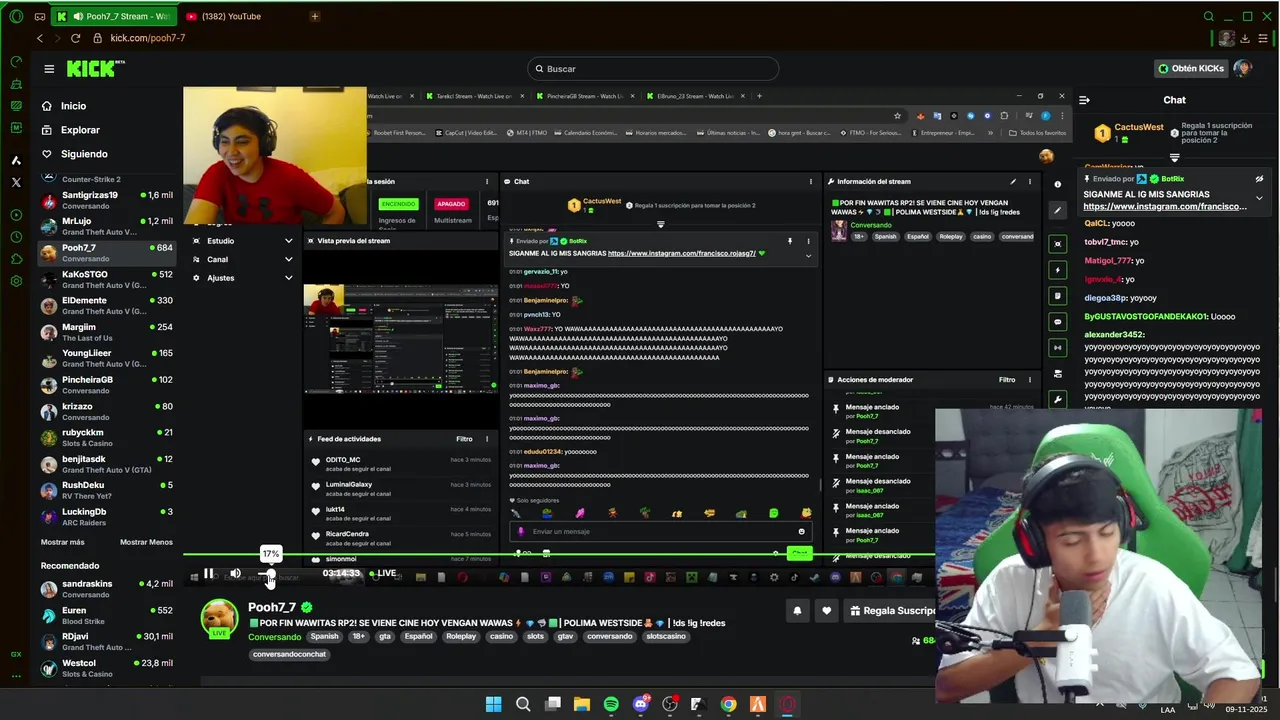Viewport: 1280px width, 720px height.
Task: Pause the Pooh7_7 stream
Action: point(208,574)
